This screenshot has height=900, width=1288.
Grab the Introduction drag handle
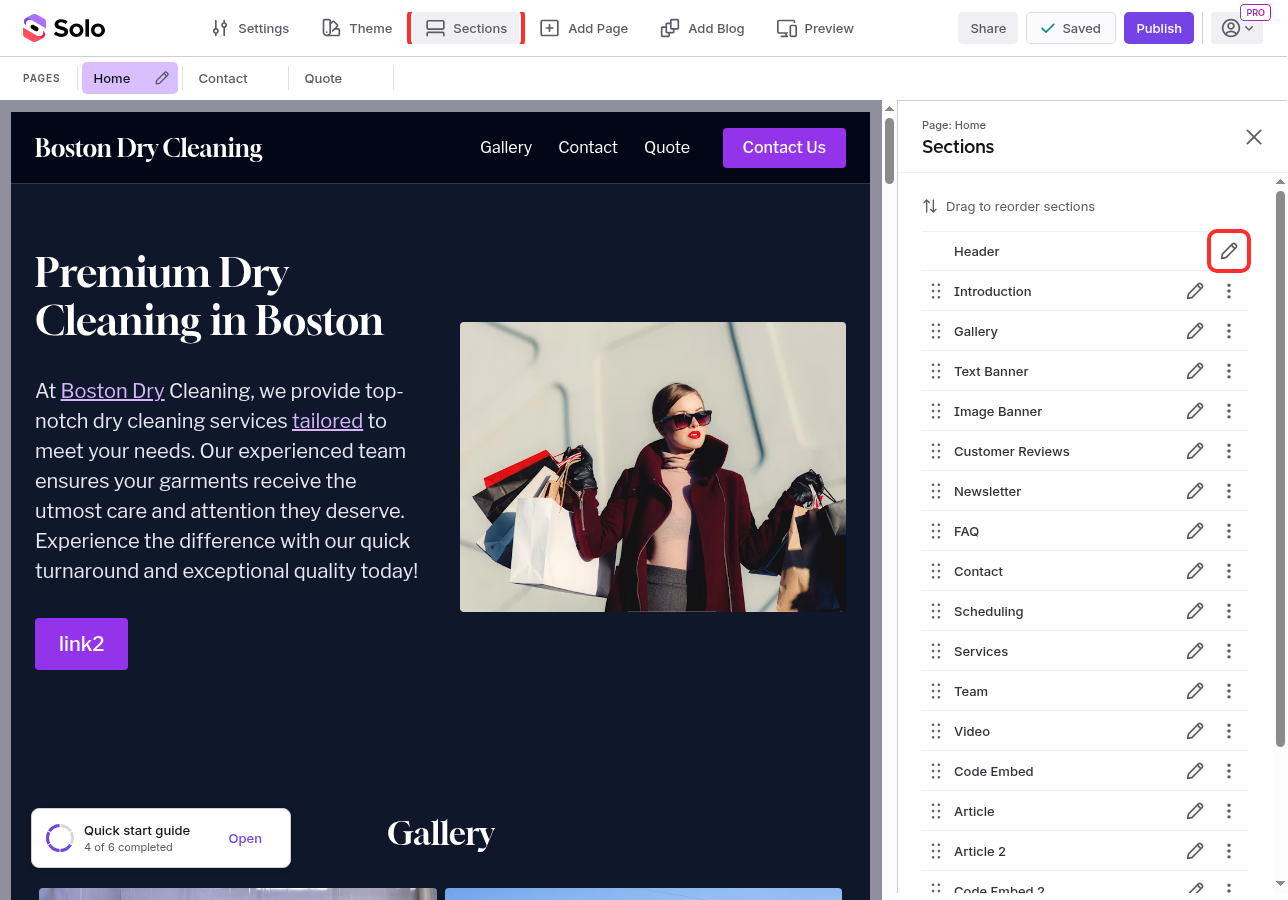(936, 291)
